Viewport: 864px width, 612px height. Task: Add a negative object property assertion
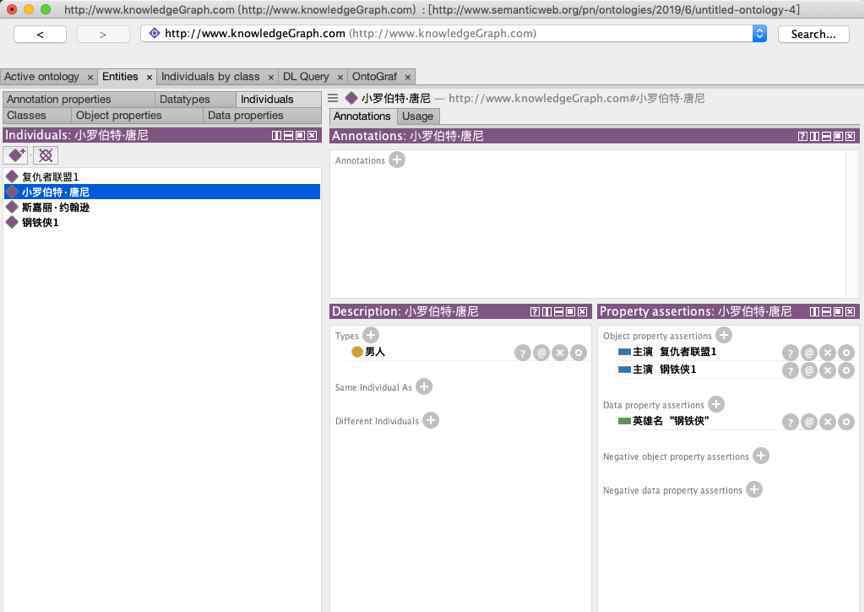pyautogui.click(x=761, y=456)
